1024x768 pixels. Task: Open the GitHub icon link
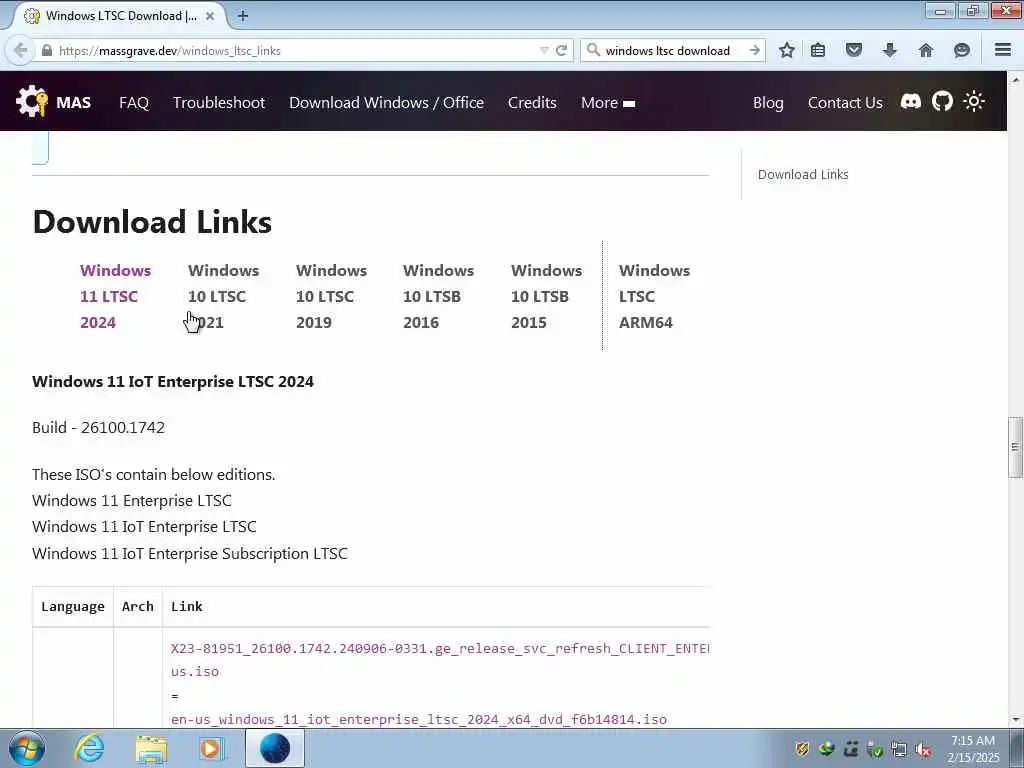click(942, 102)
